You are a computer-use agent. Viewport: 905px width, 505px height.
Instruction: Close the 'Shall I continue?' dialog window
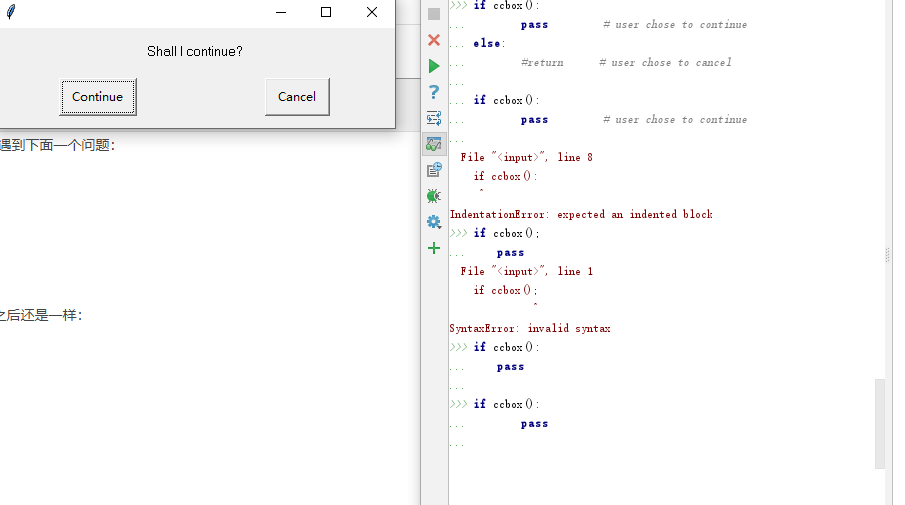372,12
